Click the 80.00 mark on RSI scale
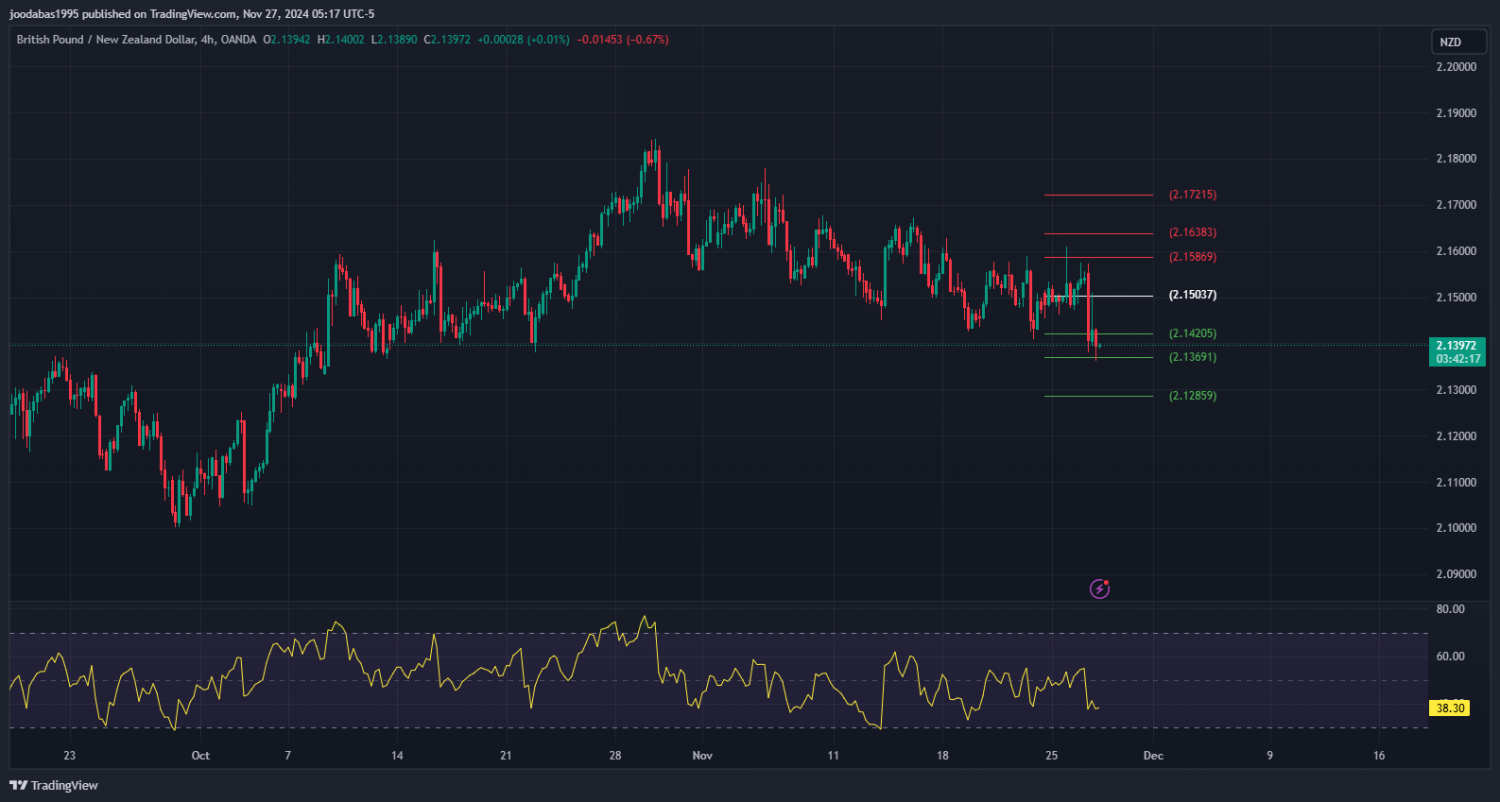This screenshot has height=802, width=1500. 1450,609
